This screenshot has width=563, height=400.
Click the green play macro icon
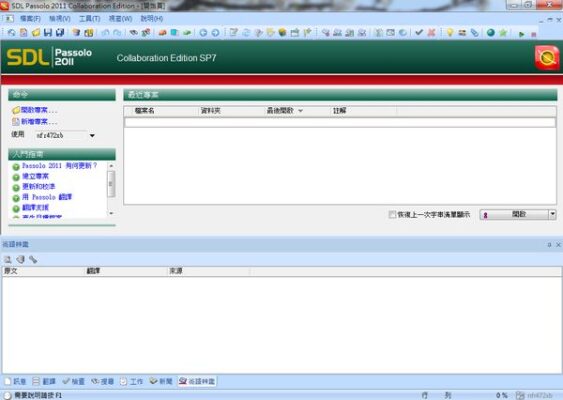[x=521, y=34]
